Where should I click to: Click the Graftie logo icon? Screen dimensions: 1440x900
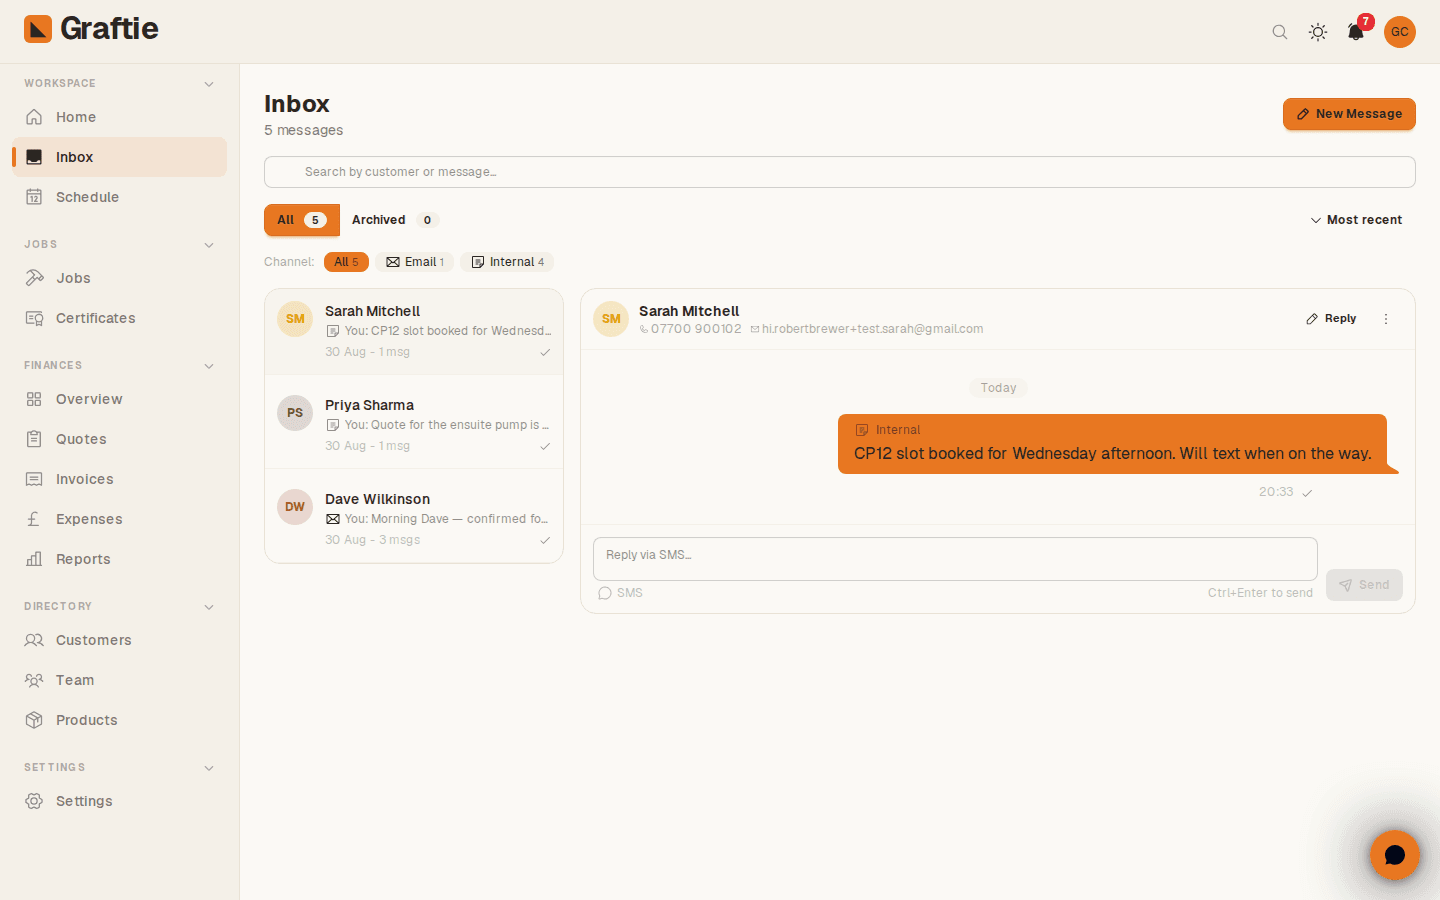point(38,29)
